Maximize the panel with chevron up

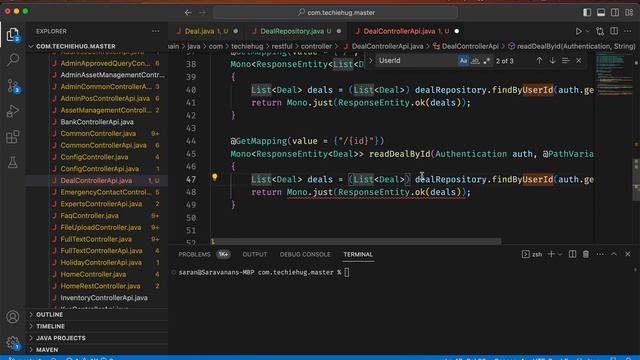[613, 254]
